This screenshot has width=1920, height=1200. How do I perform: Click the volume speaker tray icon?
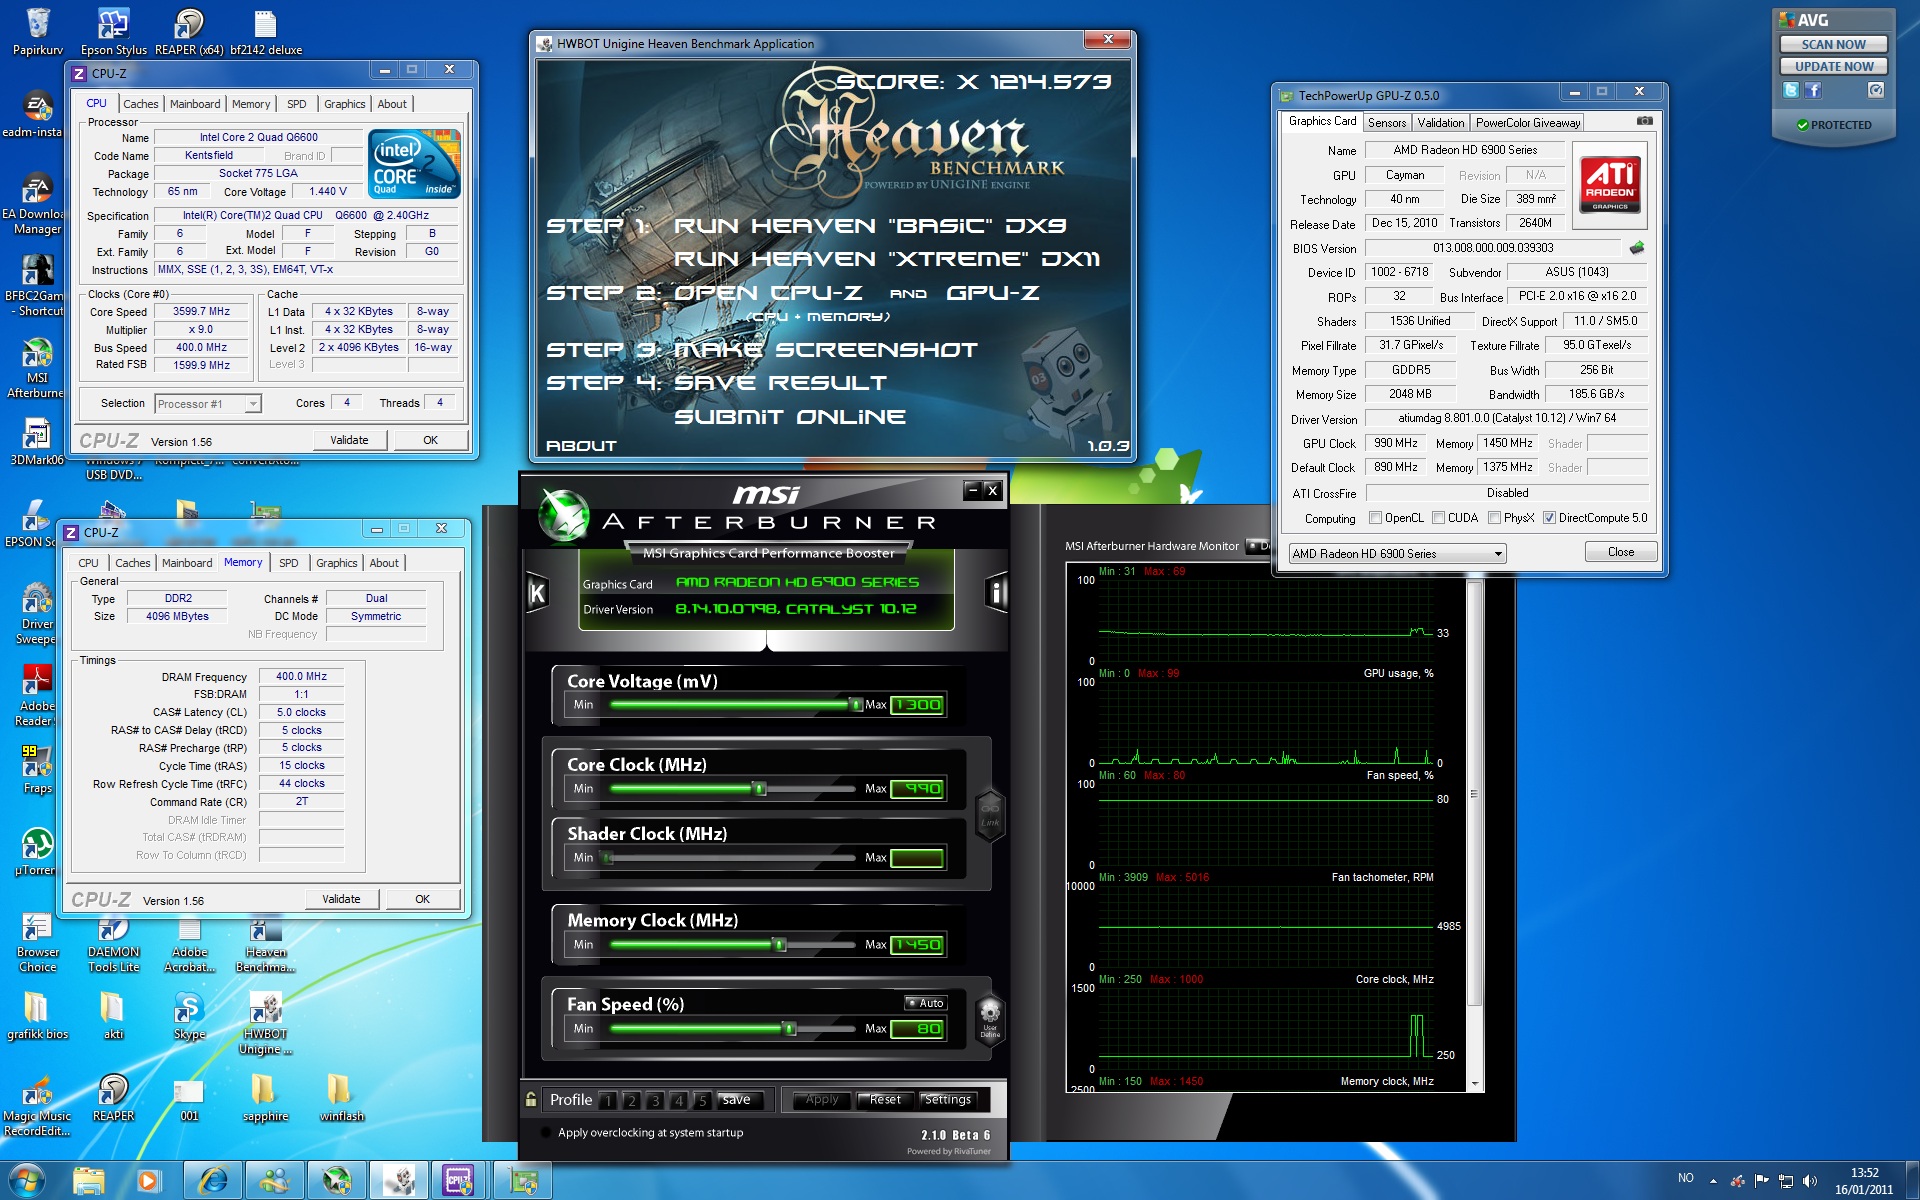(1809, 1181)
